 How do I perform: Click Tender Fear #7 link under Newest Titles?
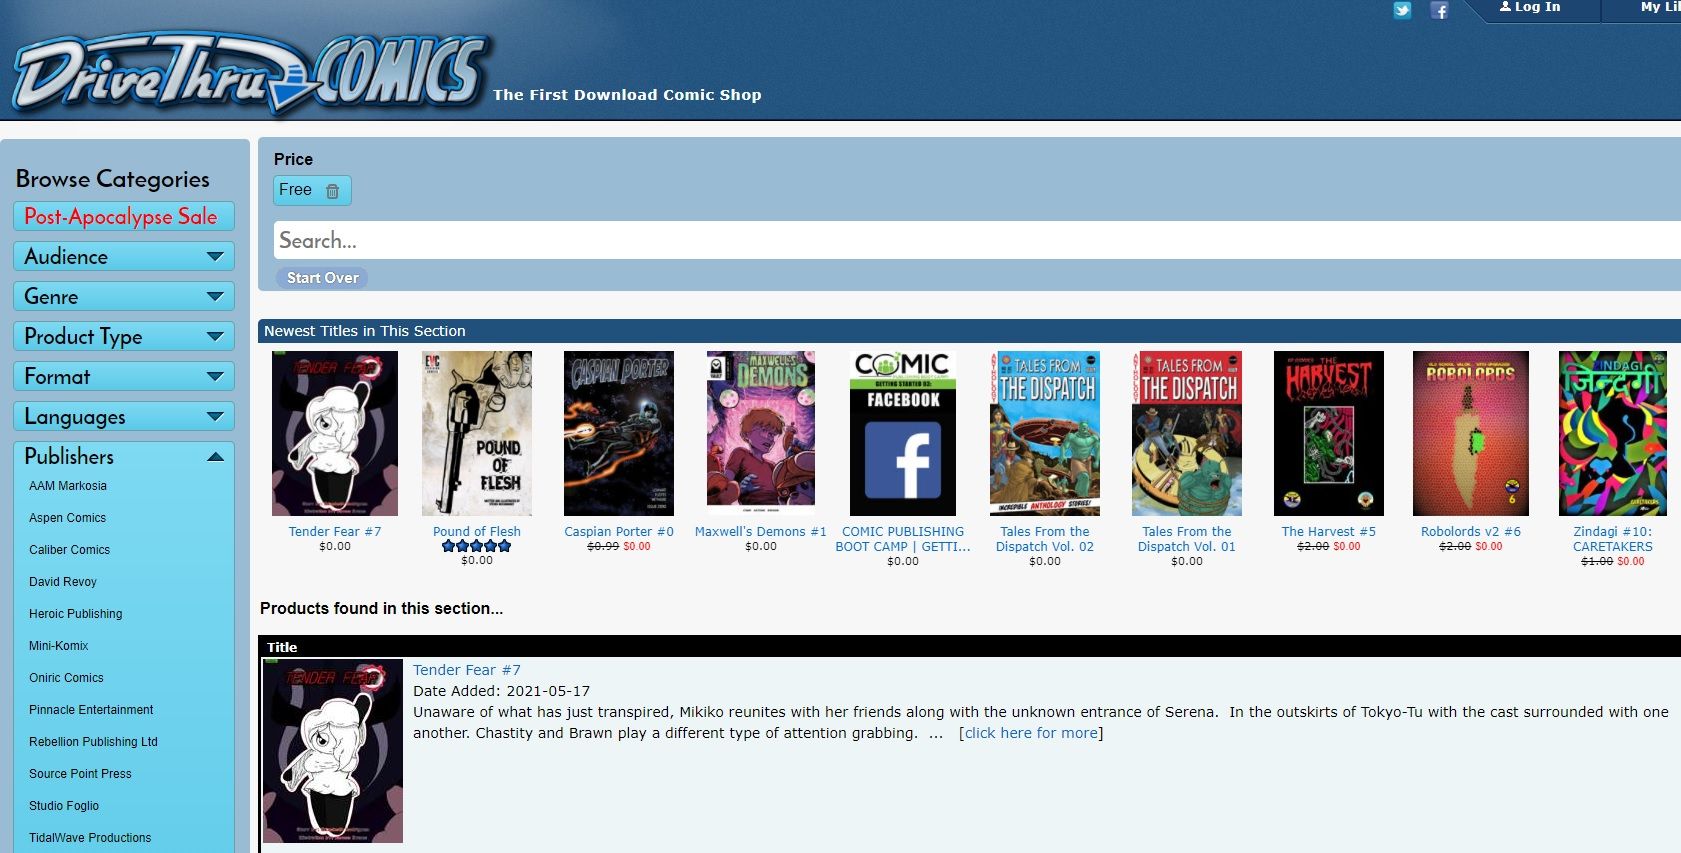click(x=335, y=532)
